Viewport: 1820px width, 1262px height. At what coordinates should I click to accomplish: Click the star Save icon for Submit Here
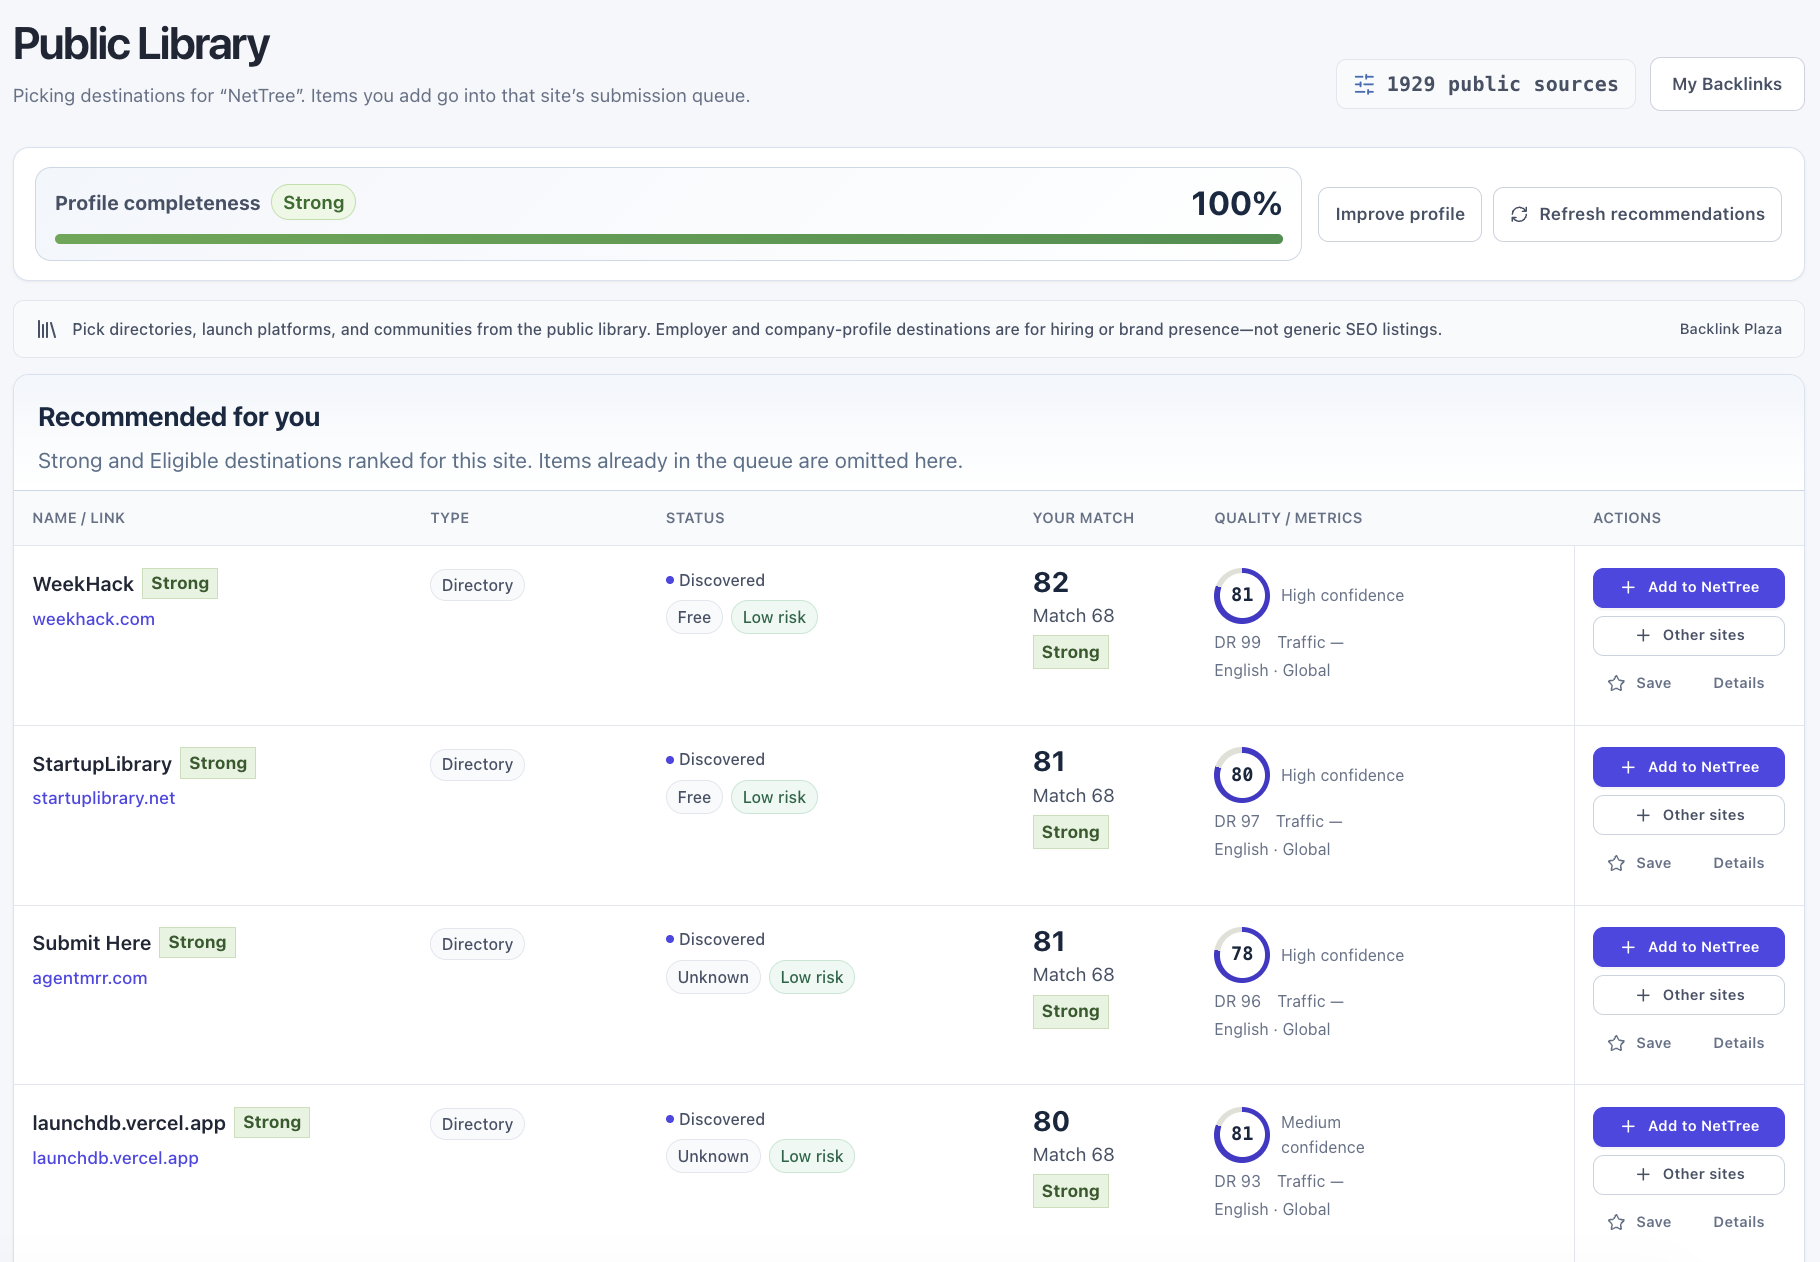click(x=1616, y=1043)
